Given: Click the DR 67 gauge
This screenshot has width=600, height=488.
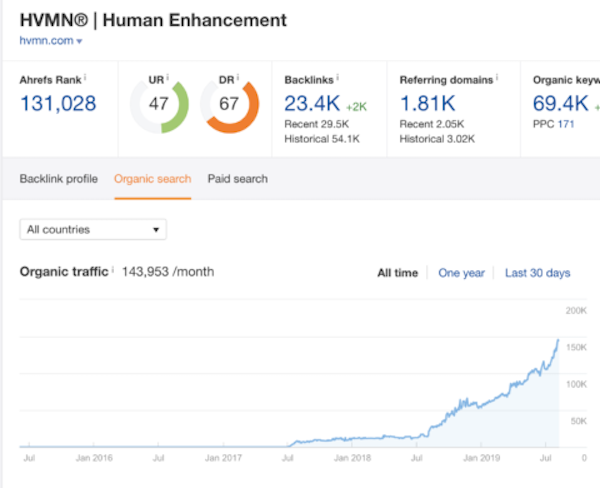Looking at the screenshot, I should click(x=230, y=106).
